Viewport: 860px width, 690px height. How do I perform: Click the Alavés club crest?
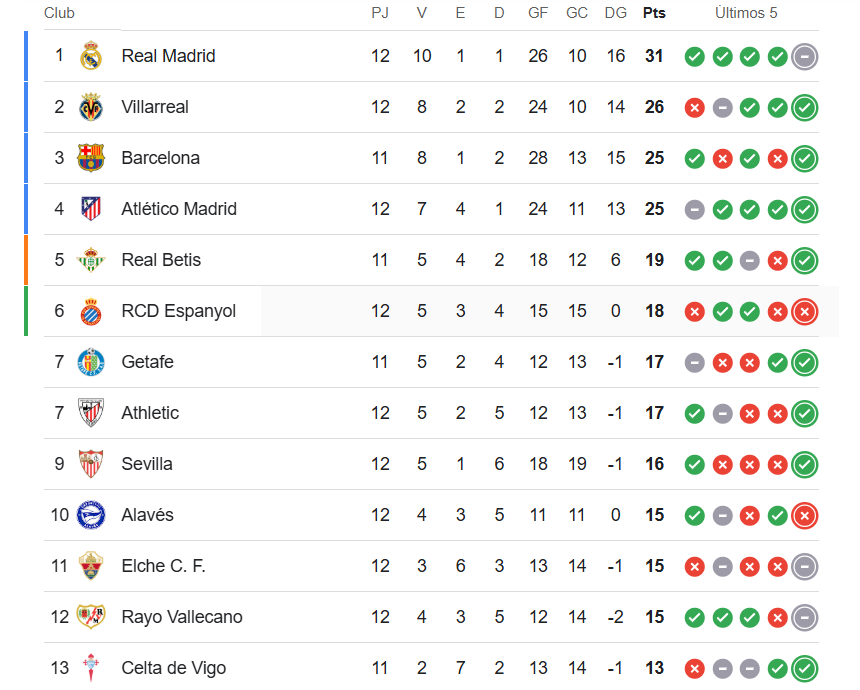(91, 515)
